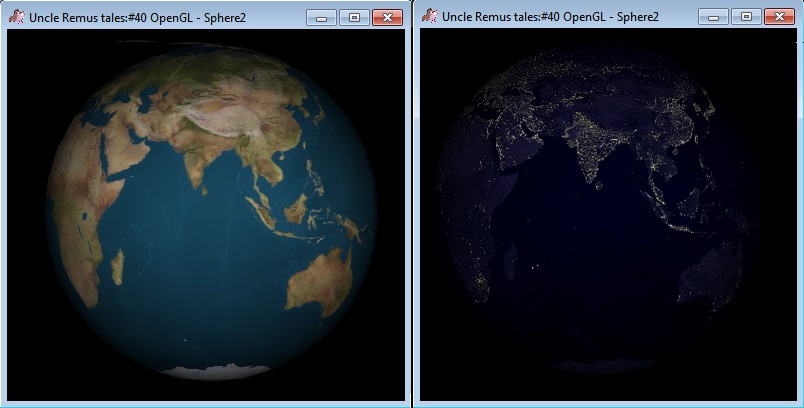Image resolution: width=804 pixels, height=408 pixels.
Task: Minimize the right night Earth window
Action: pos(713,17)
